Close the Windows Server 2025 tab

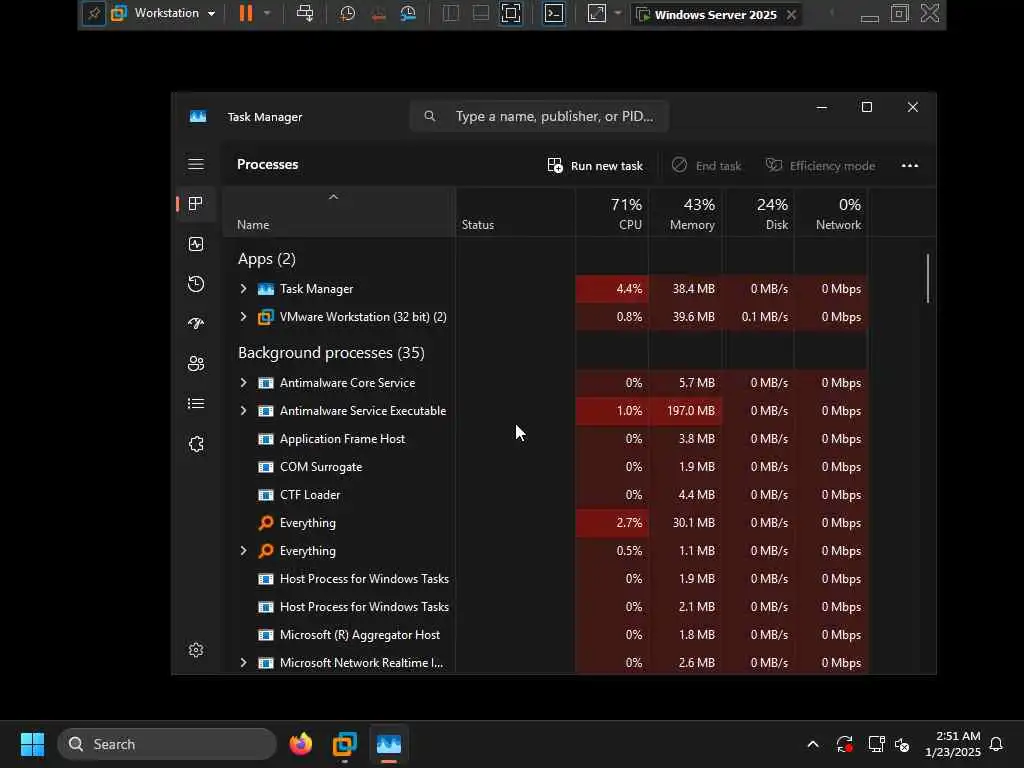tap(792, 14)
